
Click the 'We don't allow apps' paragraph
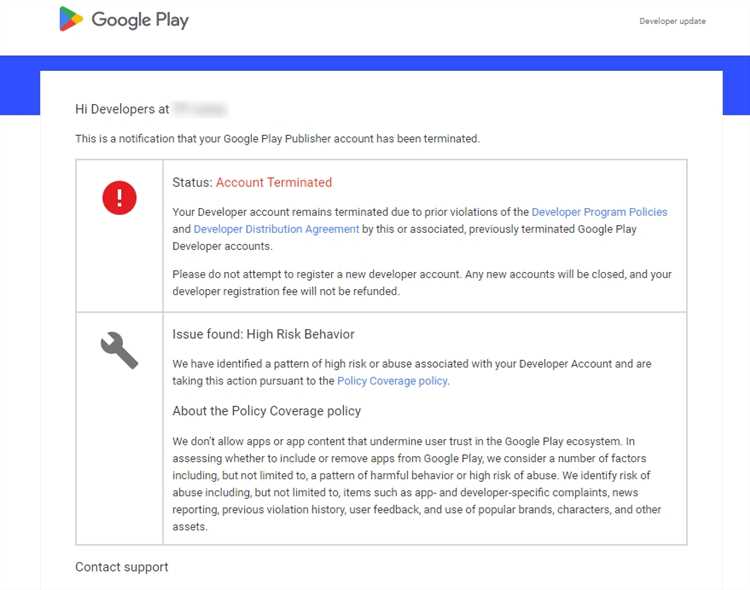[417, 484]
